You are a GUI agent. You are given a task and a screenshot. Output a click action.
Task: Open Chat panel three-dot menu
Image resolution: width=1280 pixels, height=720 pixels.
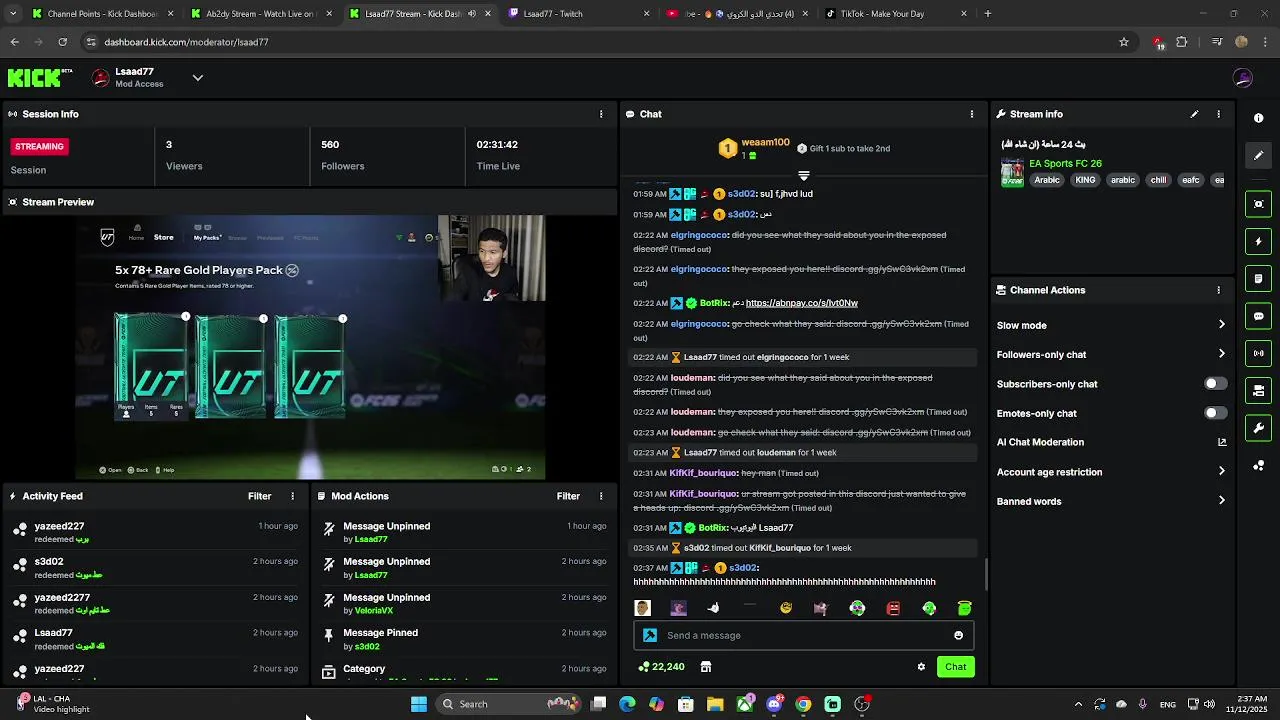pos(971,114)
